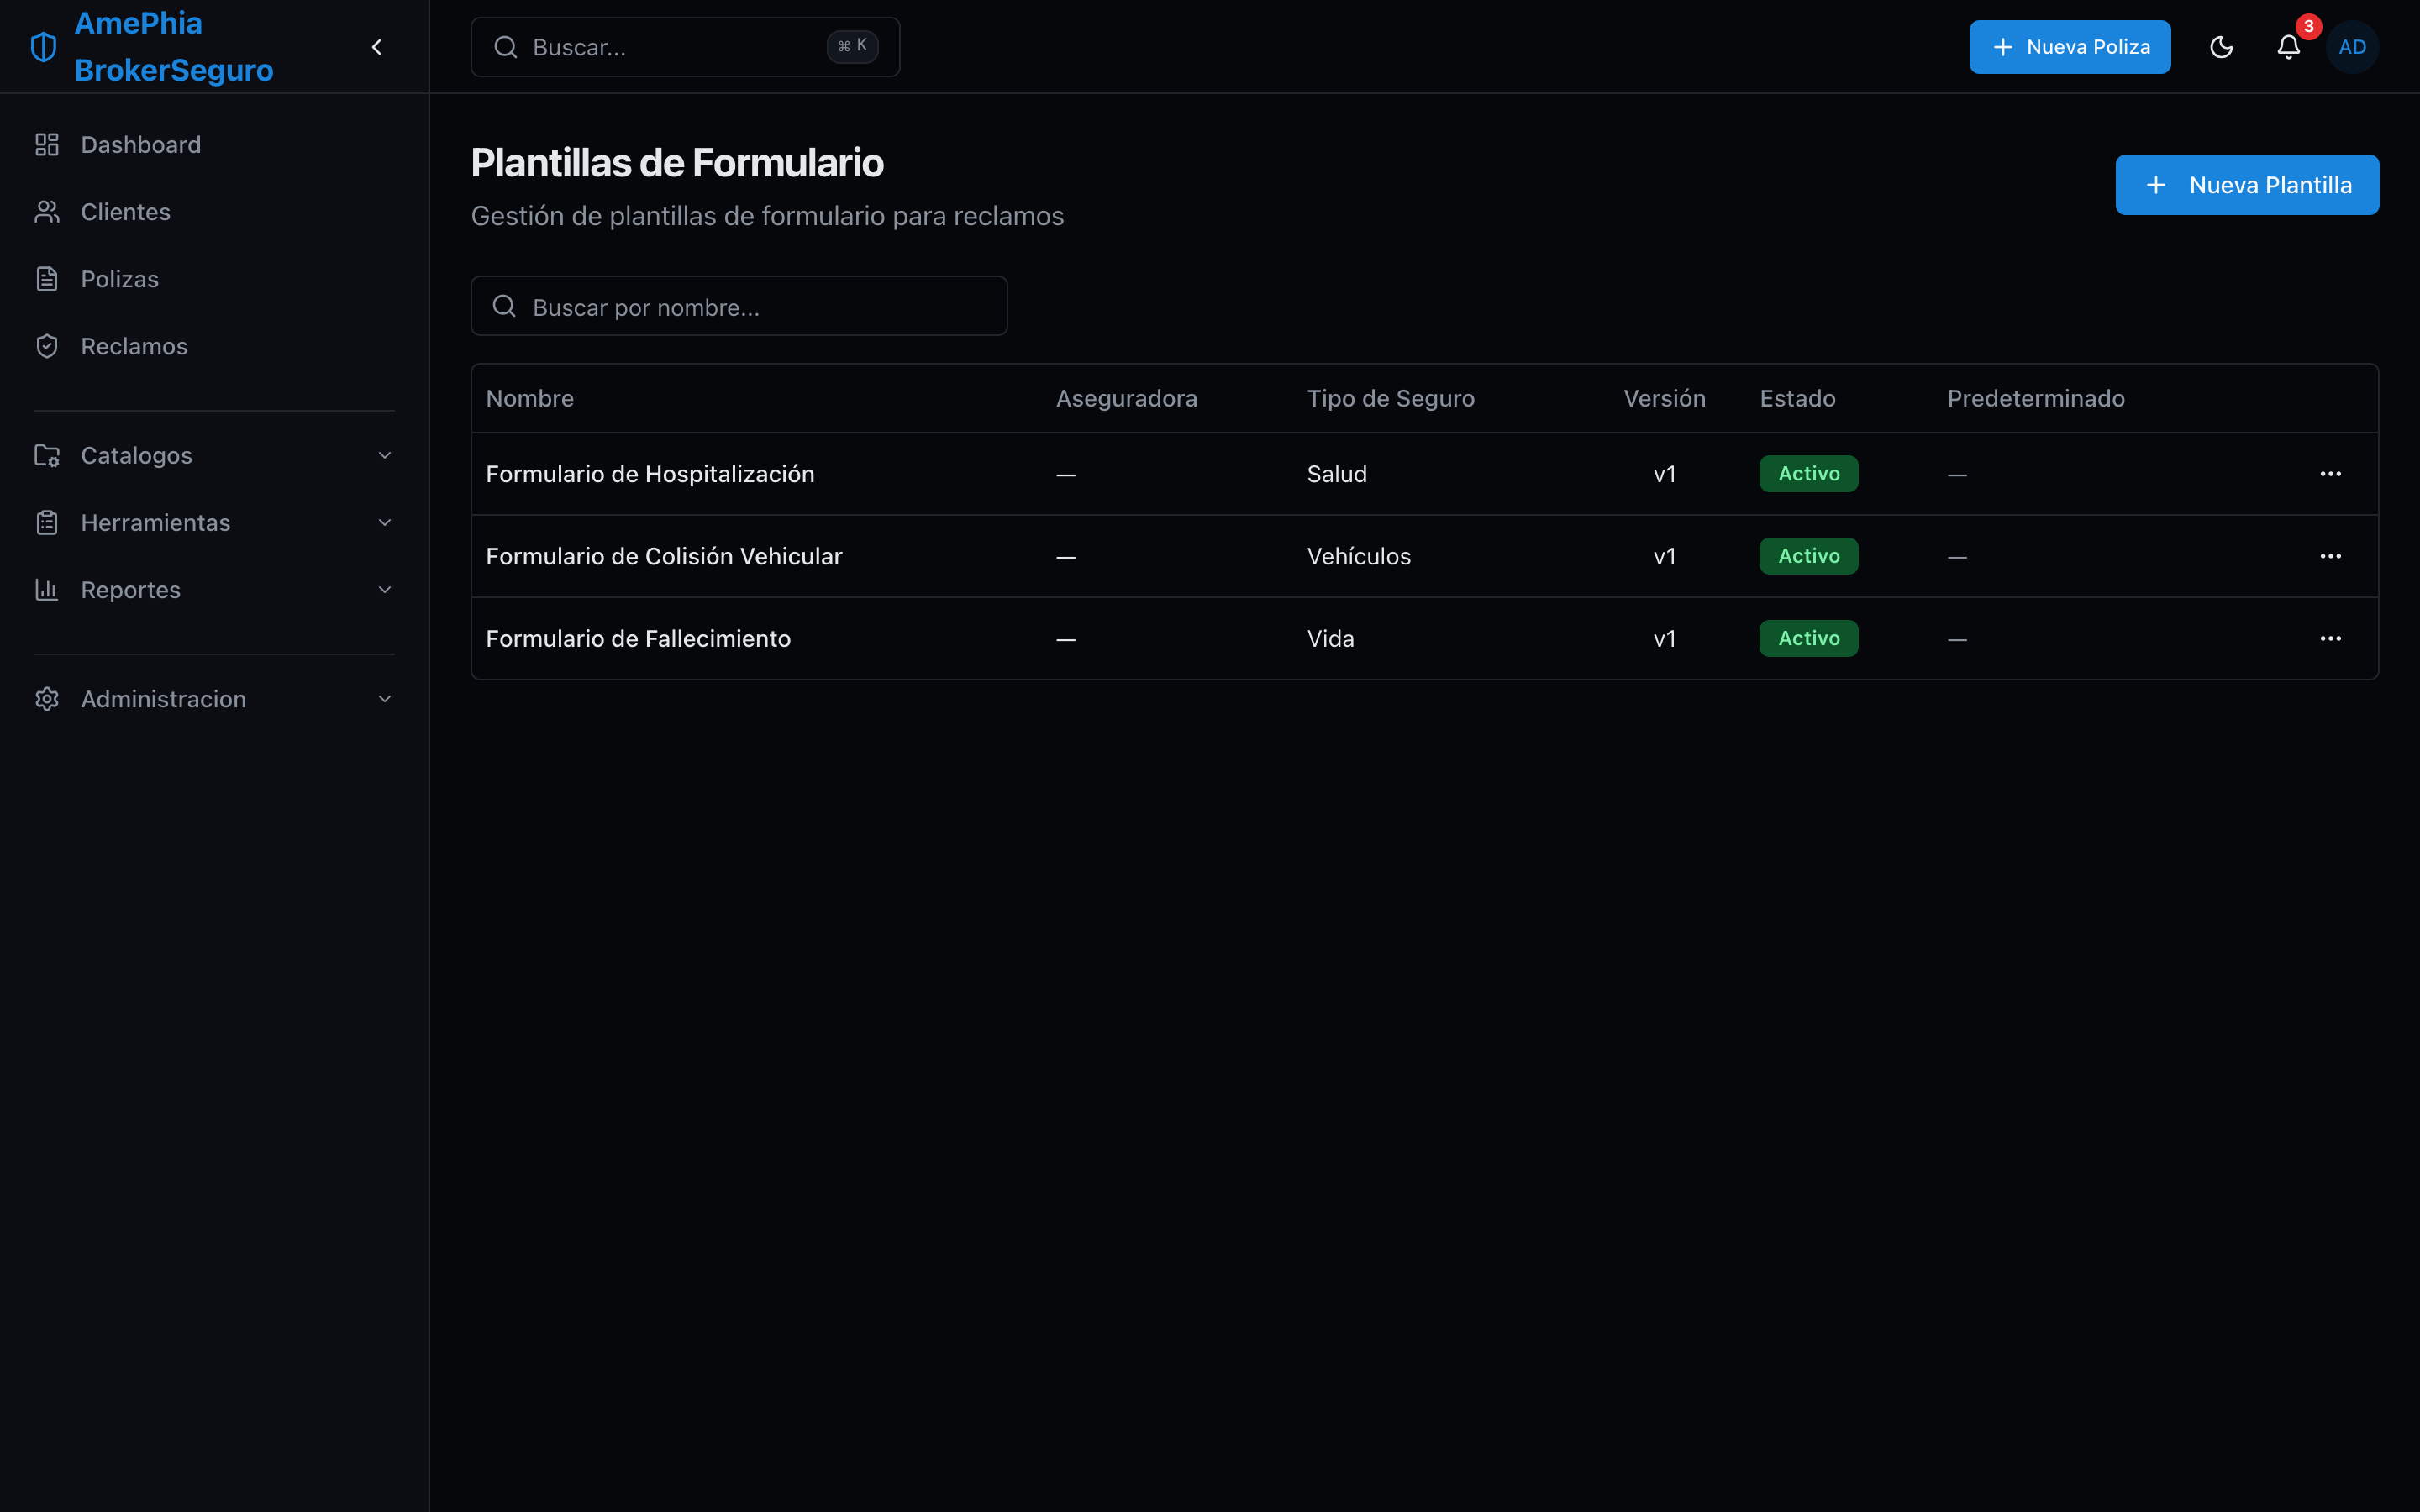Screen dimensions: 2420x1512
Task: Click the Aseguradora column header
Action: click(x=1126, y=398)
